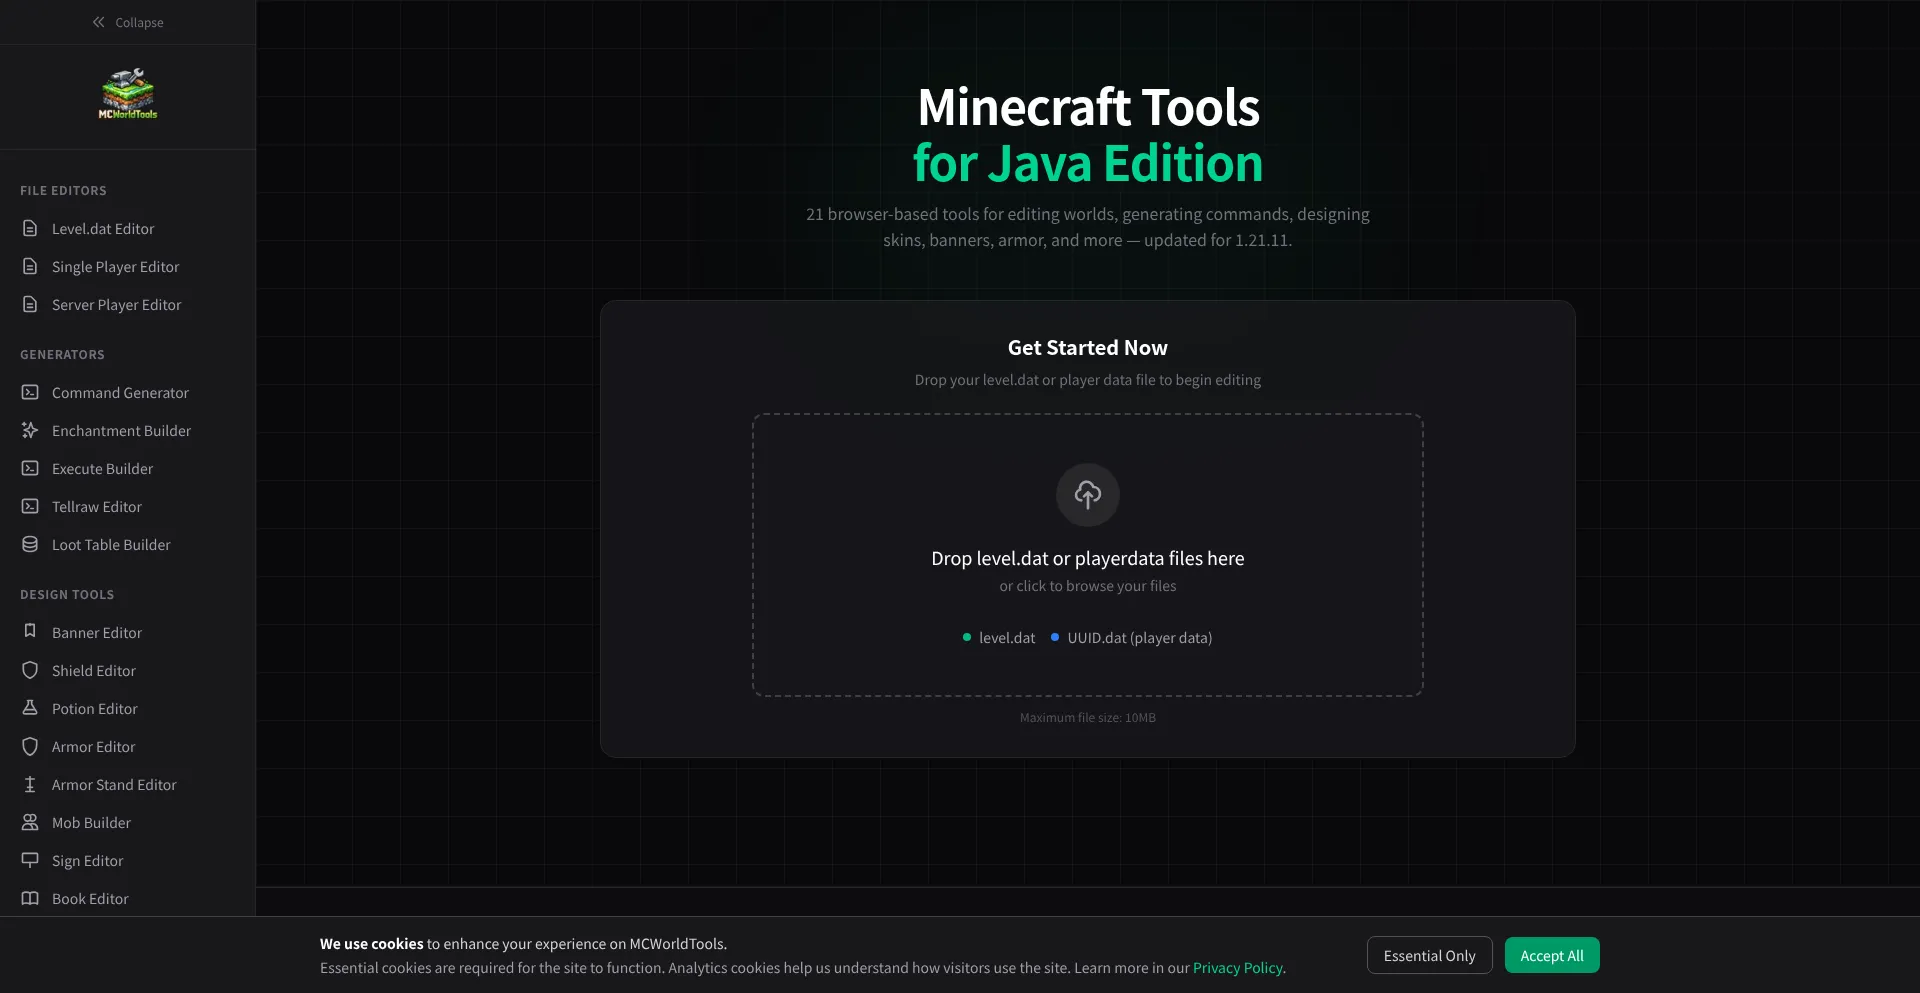1920x993 pixels.
Task: Click the "Get Started Now" heading
Action: tap(1088, 348)
